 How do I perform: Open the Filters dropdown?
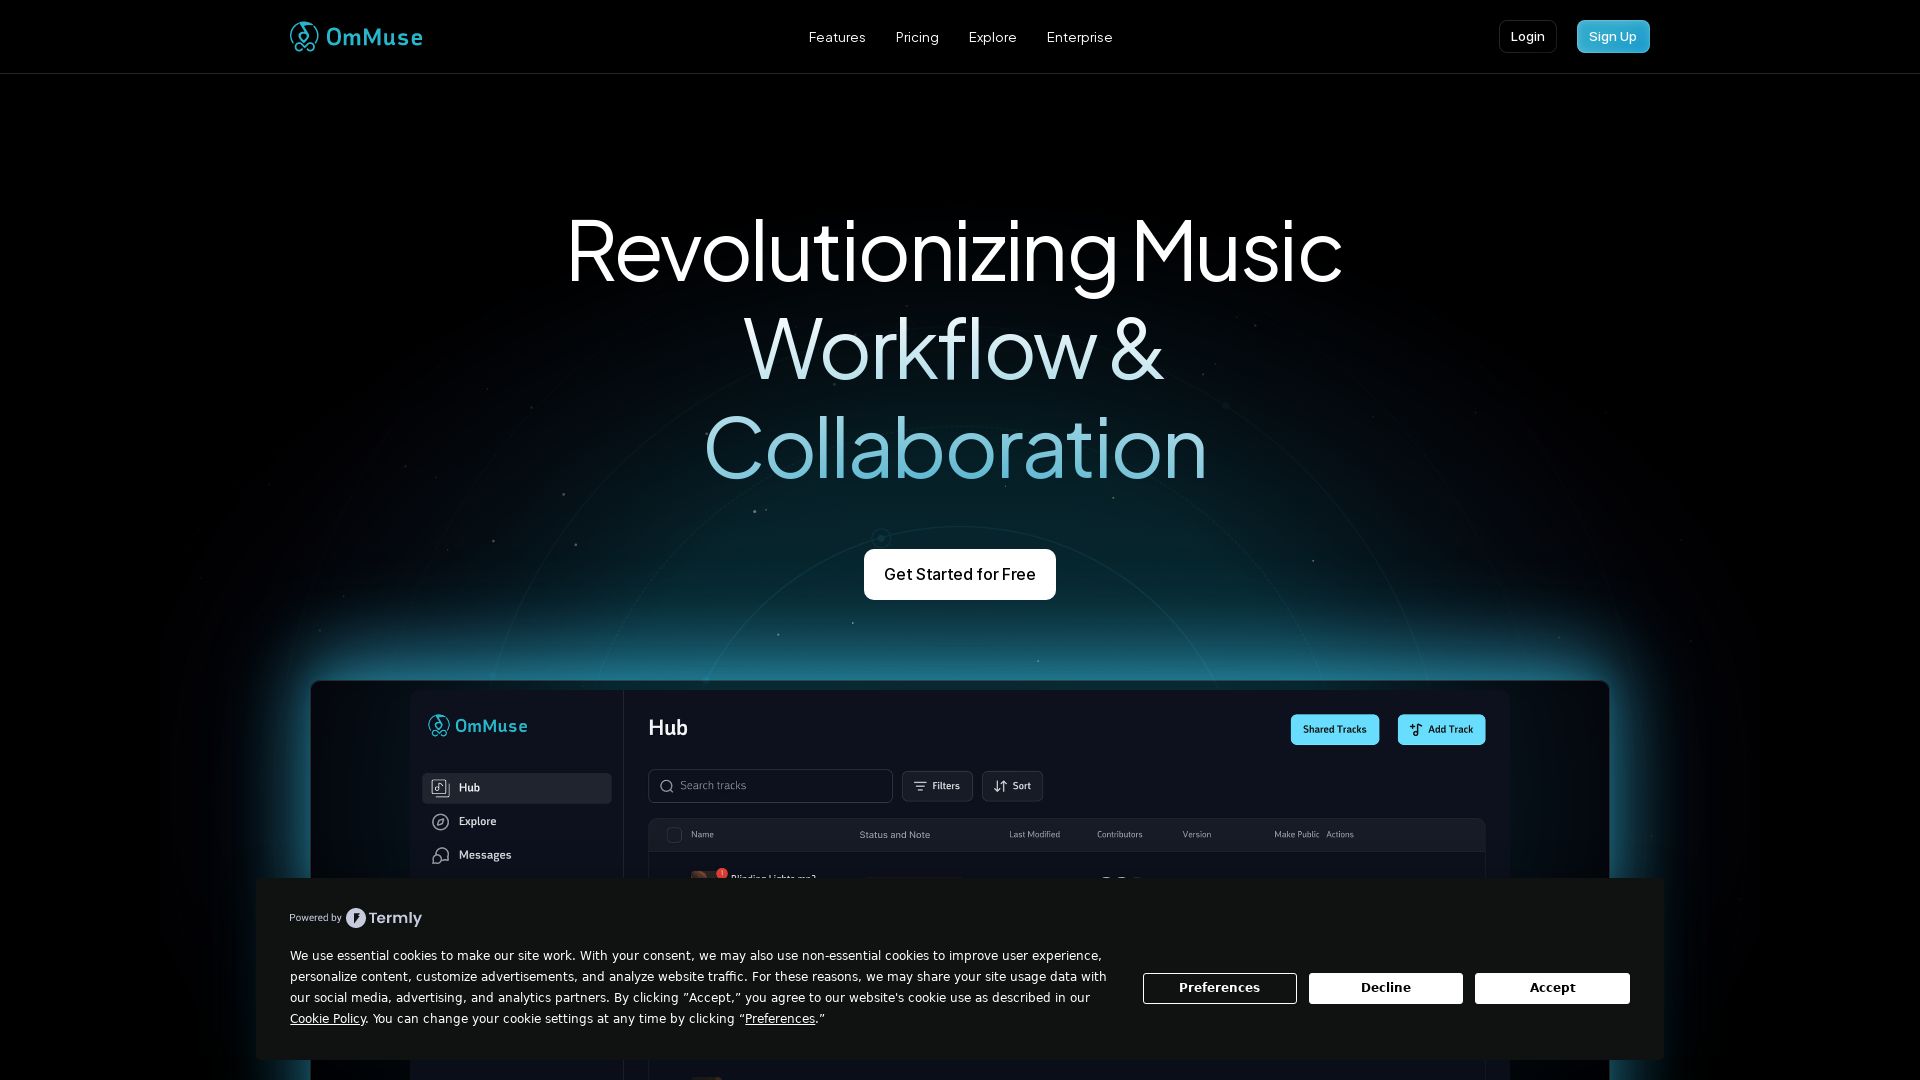(937, 787)
